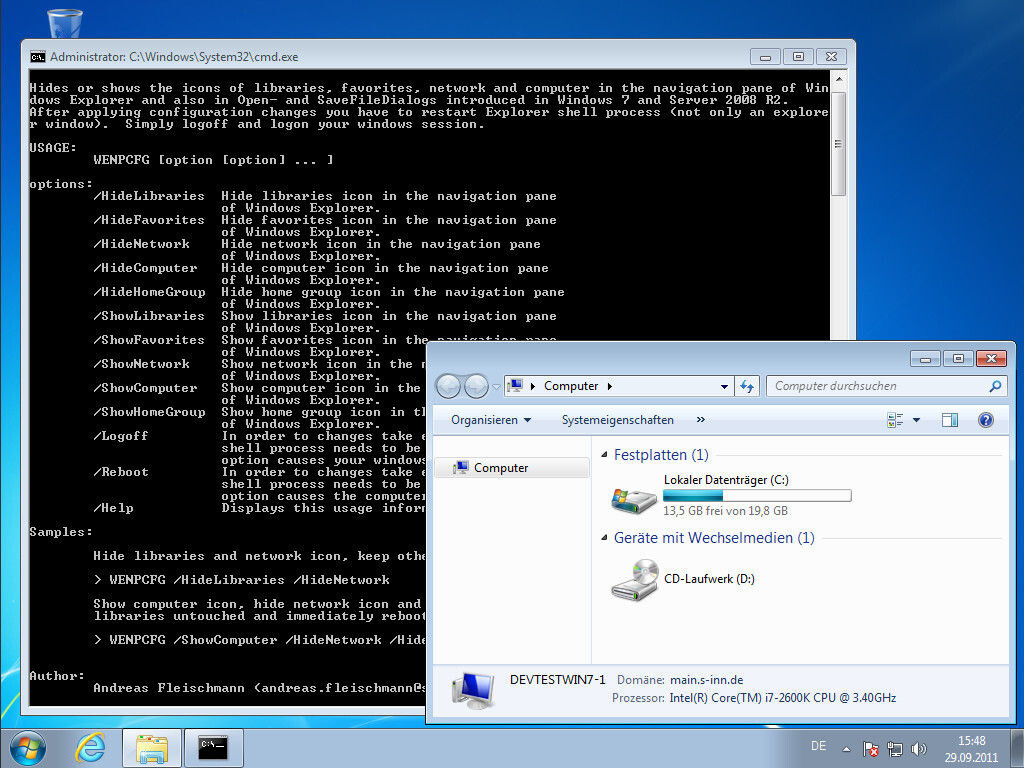Click the Festplatten (1) group header
Image resolution: width=1024 pixels, height=768 pixels.
(661, 455)
